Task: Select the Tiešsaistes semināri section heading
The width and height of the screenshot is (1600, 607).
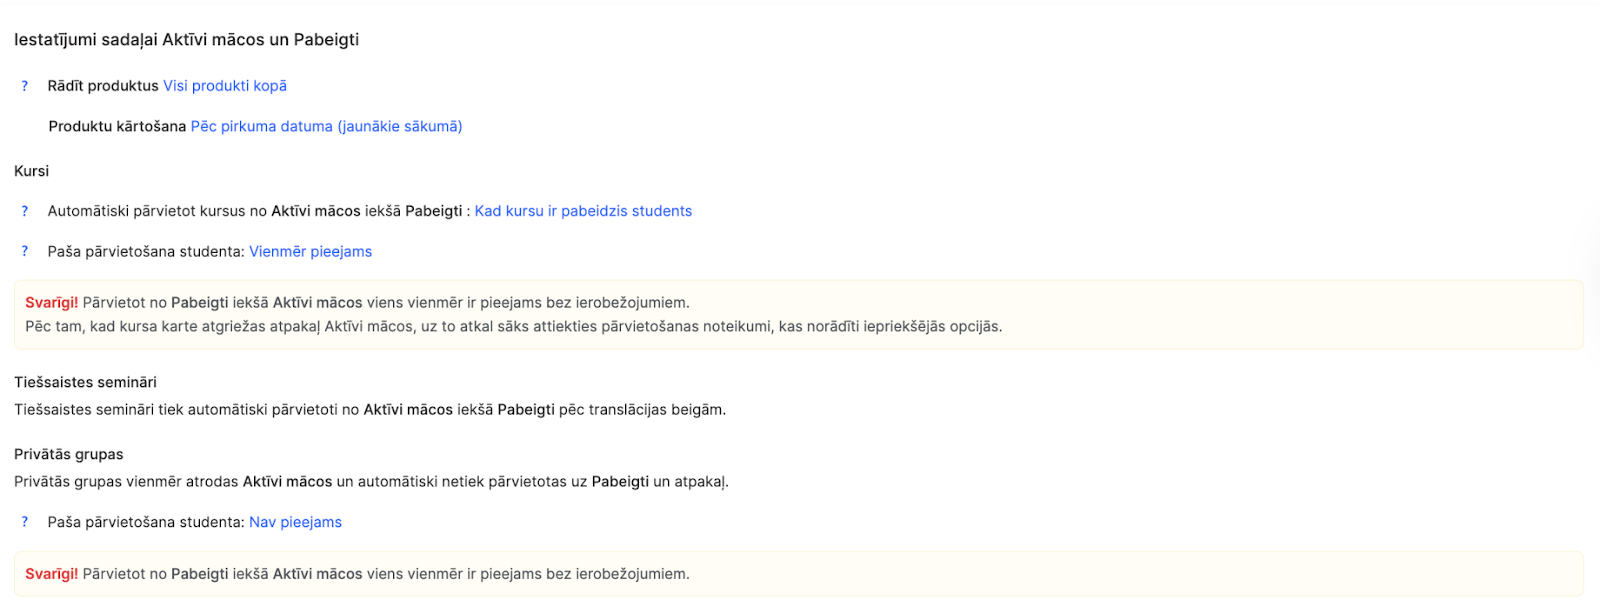Action: tap(85, 382)
